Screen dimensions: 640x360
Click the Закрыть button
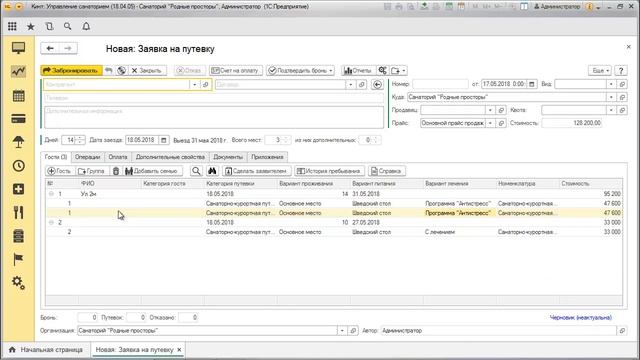pyautogui.click(x=147, y=71)
